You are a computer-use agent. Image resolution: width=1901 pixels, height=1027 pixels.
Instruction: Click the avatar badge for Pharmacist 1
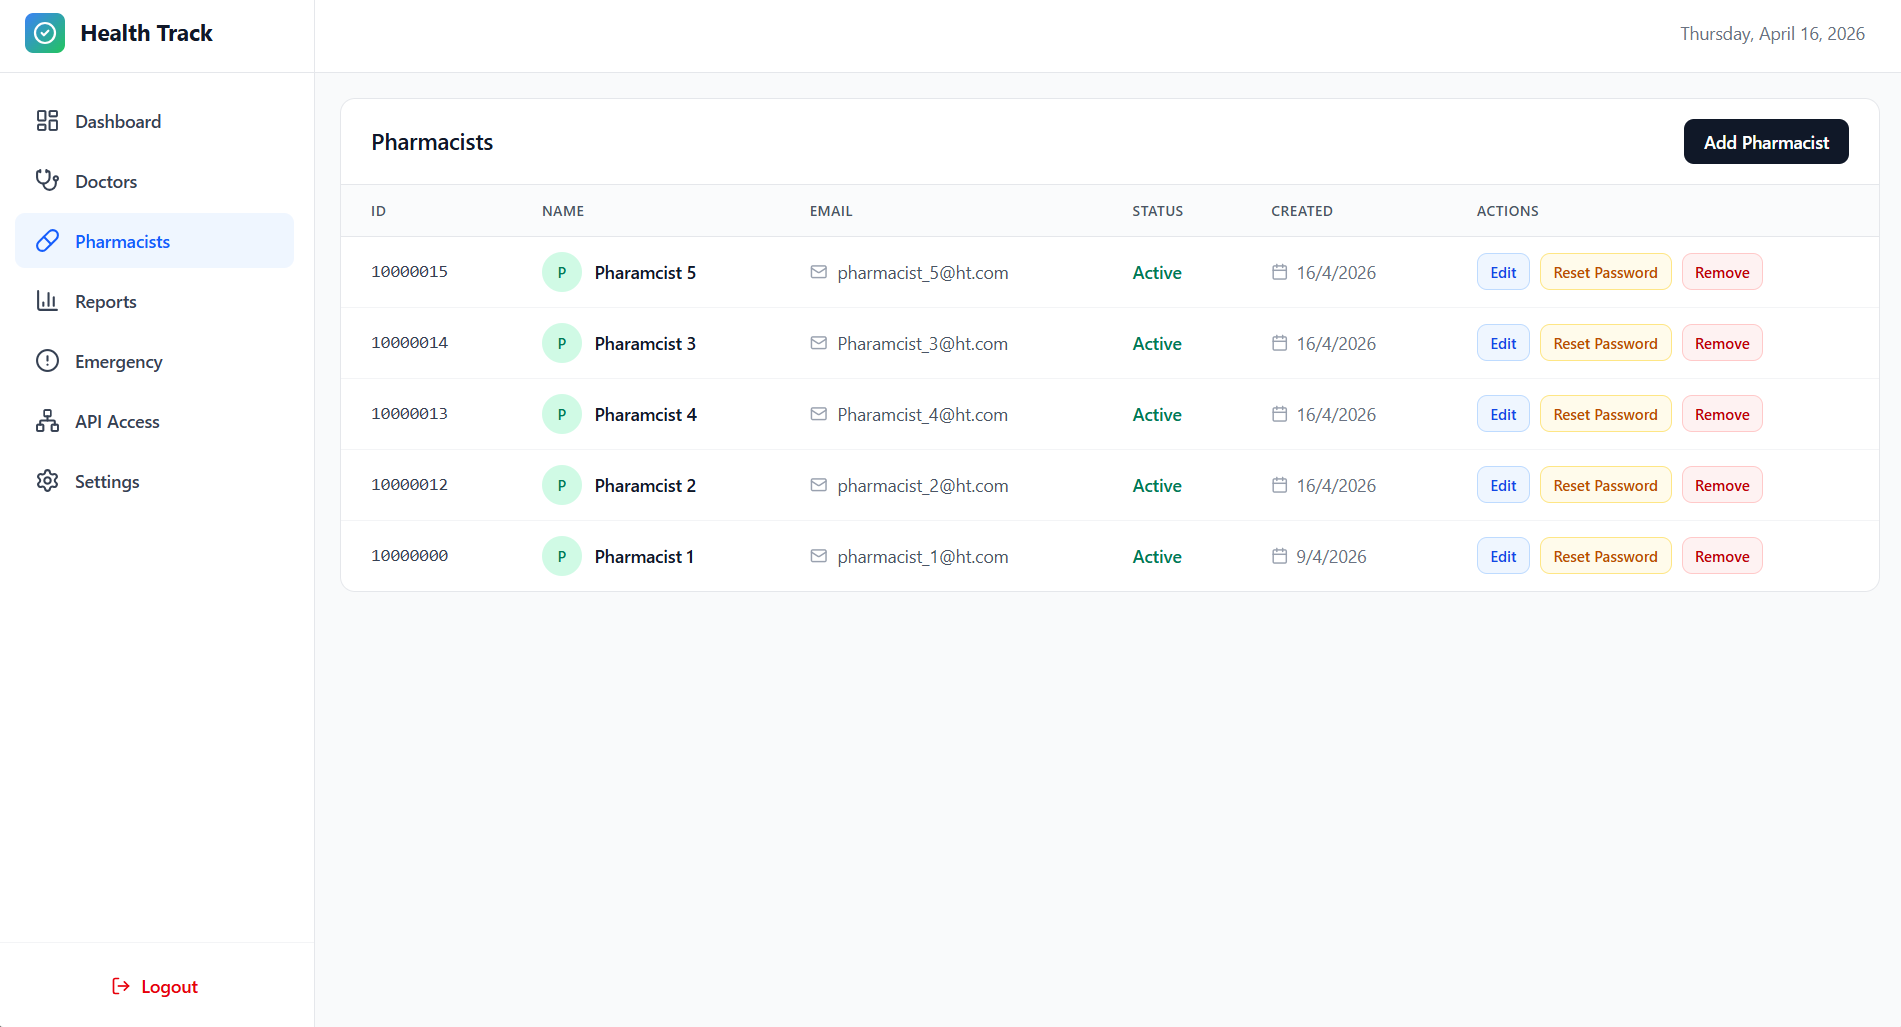(x=561, y=556)
